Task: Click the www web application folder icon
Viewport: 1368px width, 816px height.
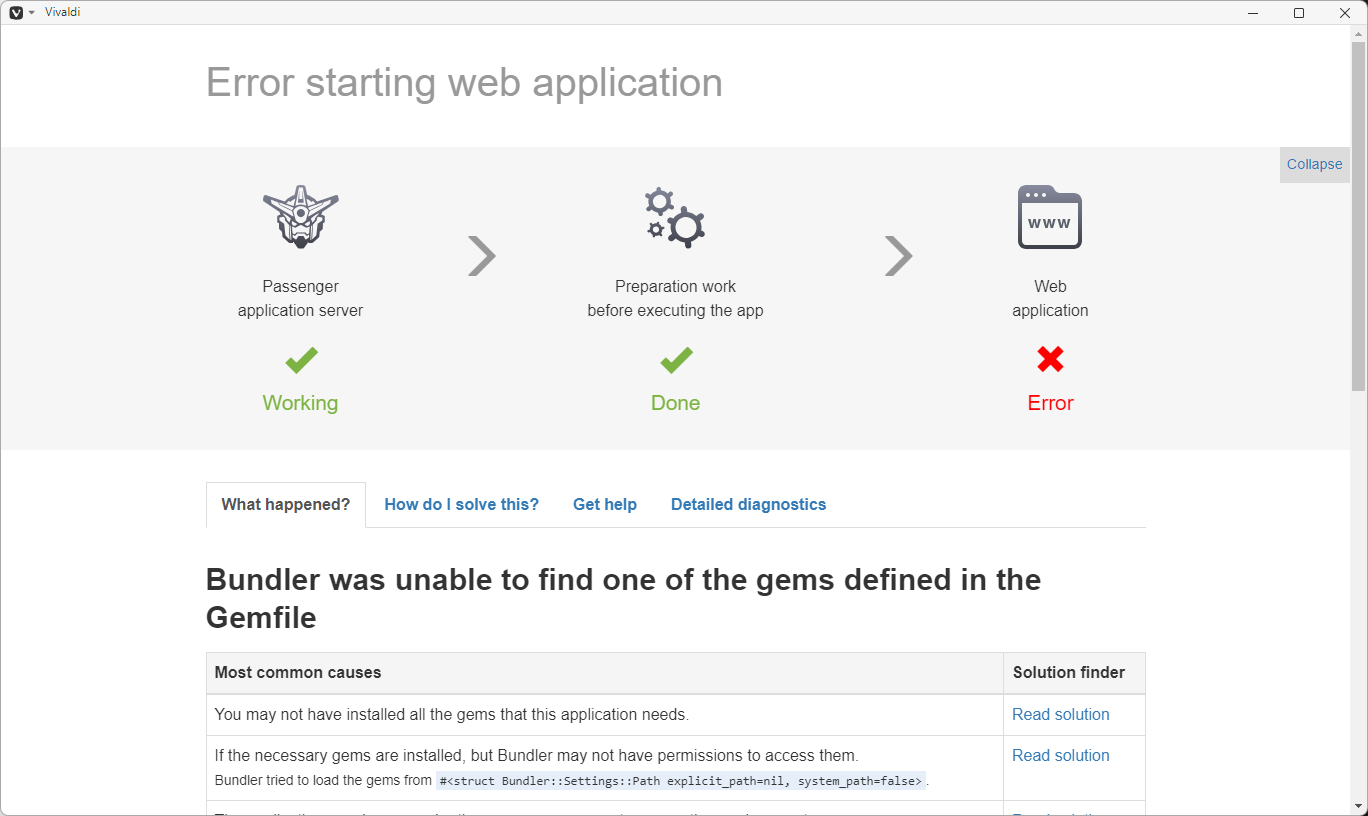Action: click(1049, 216)
